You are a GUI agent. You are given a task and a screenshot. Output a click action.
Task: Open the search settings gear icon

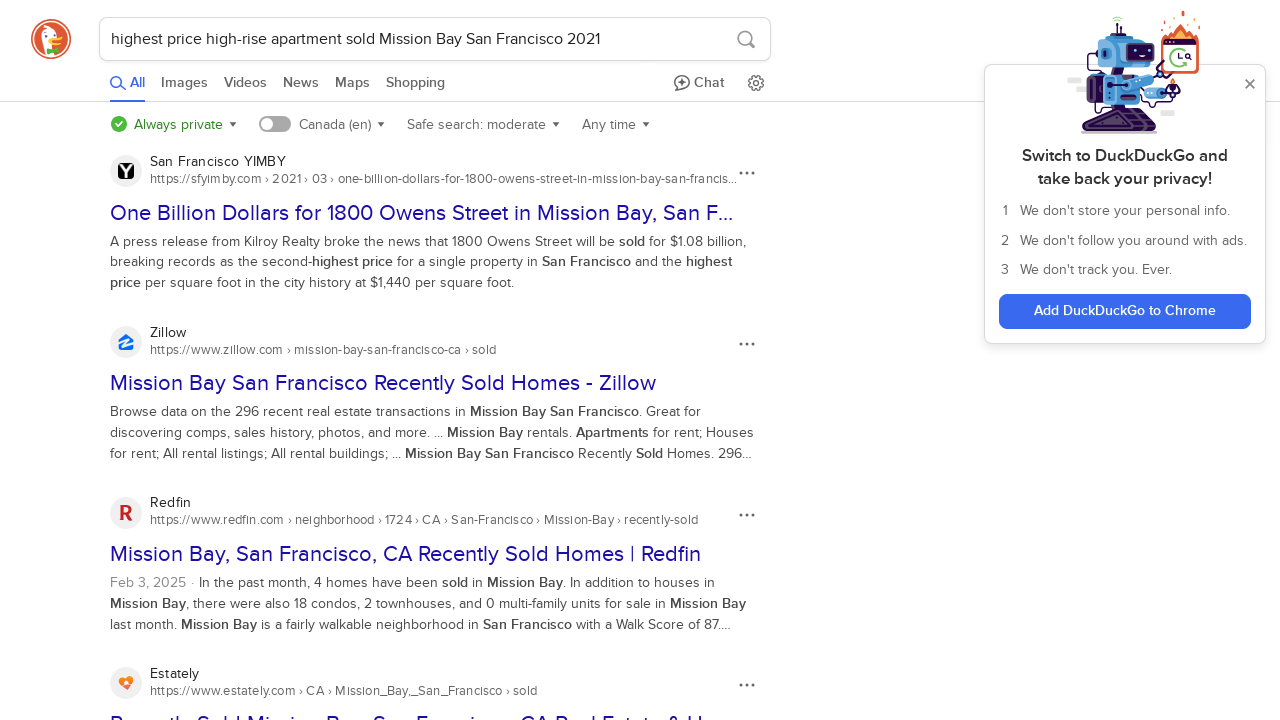(756, 83)
